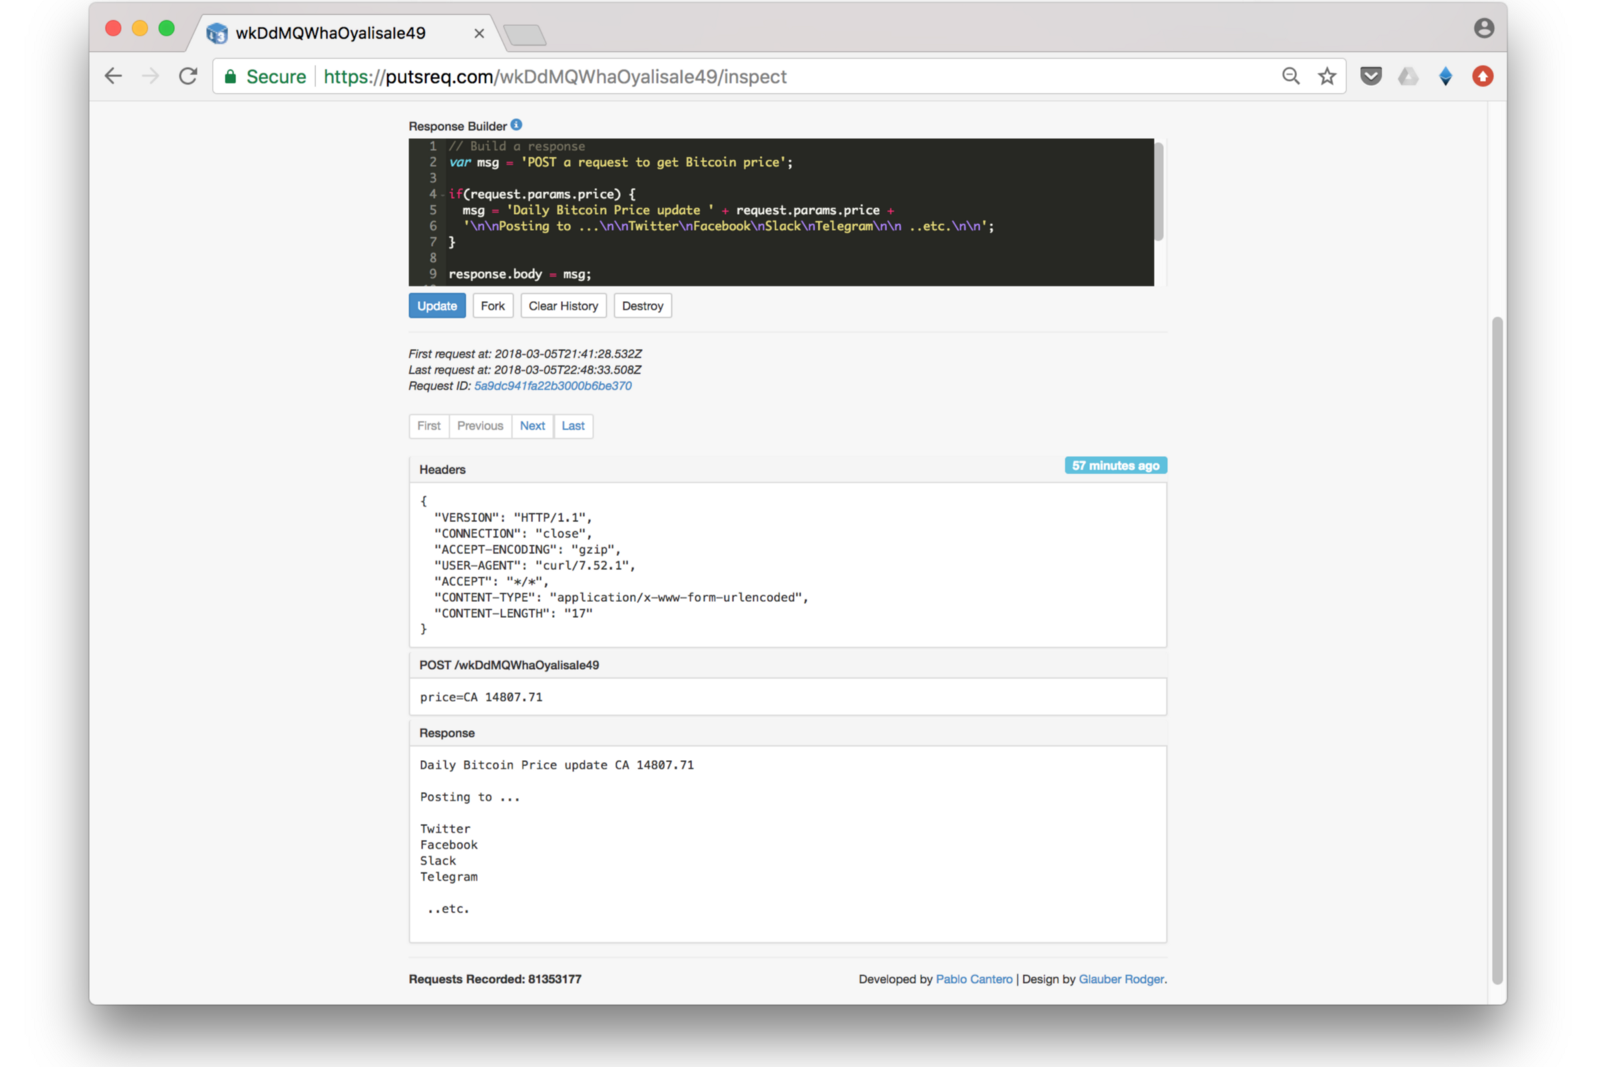Open the Chrome profile avatar icon
The height and width of the screenshot is (1067, 1600).
pos(1484,28)
